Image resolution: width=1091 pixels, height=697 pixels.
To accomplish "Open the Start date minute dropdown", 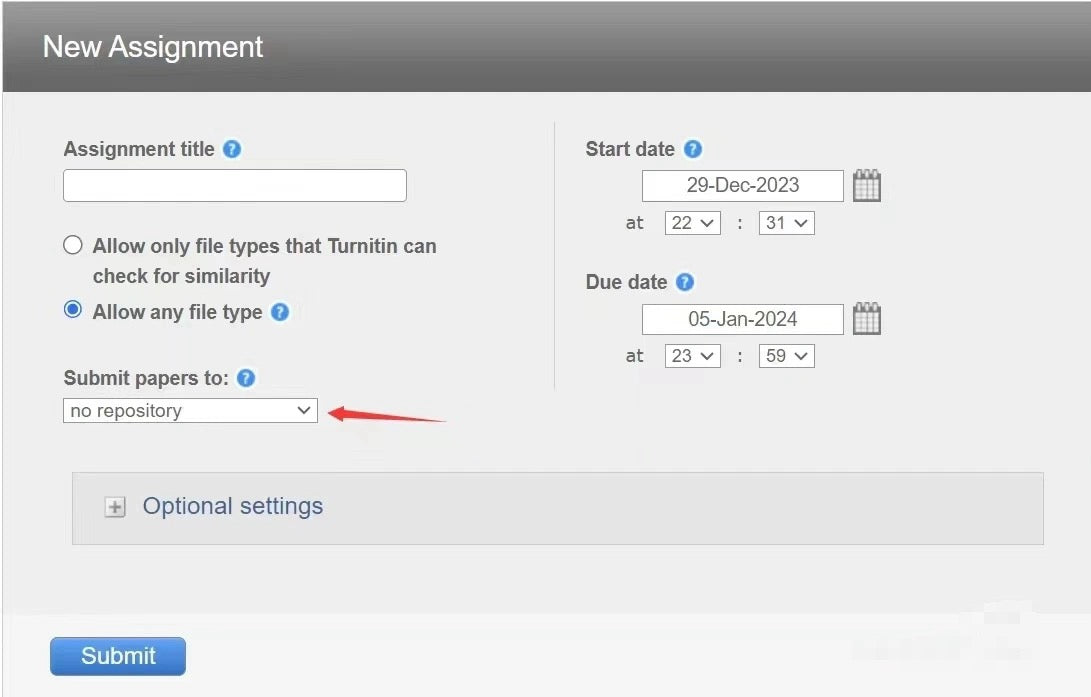I will (x=786, y=223).
